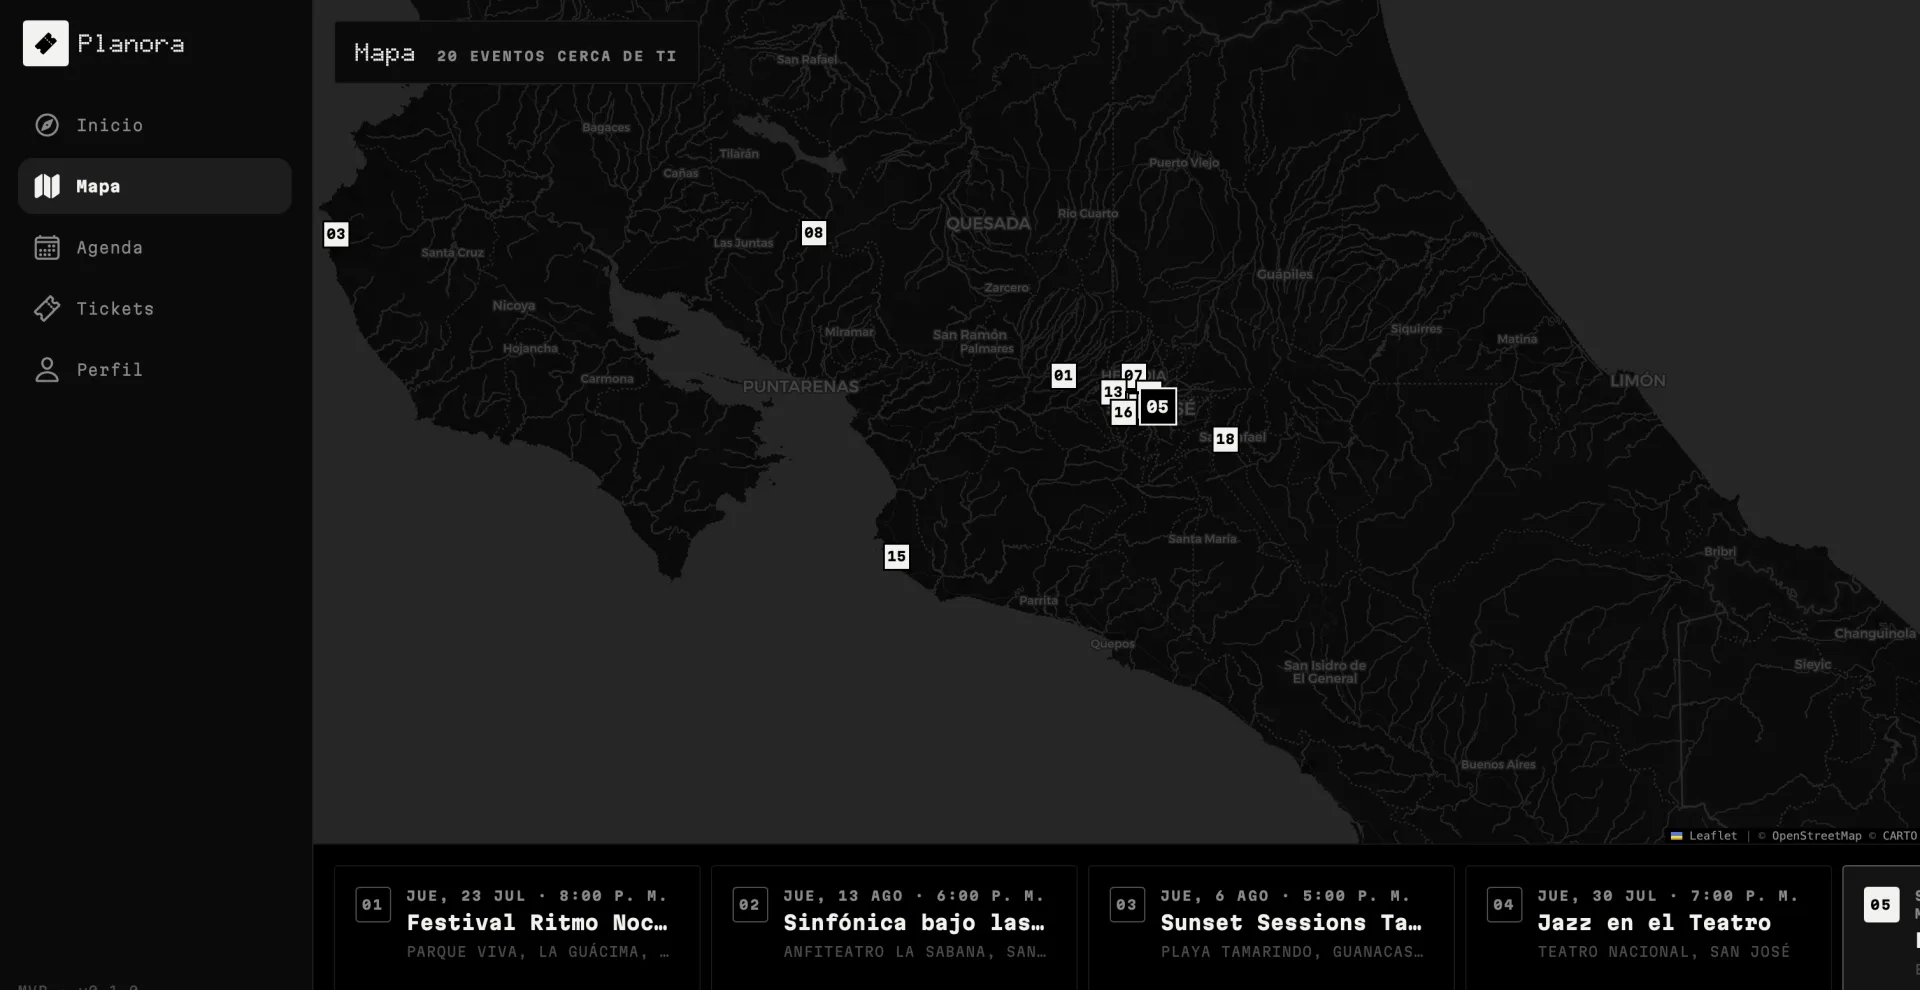Click the folded map icon beside Mapa
The height and width of the screenshot is (990, 1920).
click(x=47, y=186)
